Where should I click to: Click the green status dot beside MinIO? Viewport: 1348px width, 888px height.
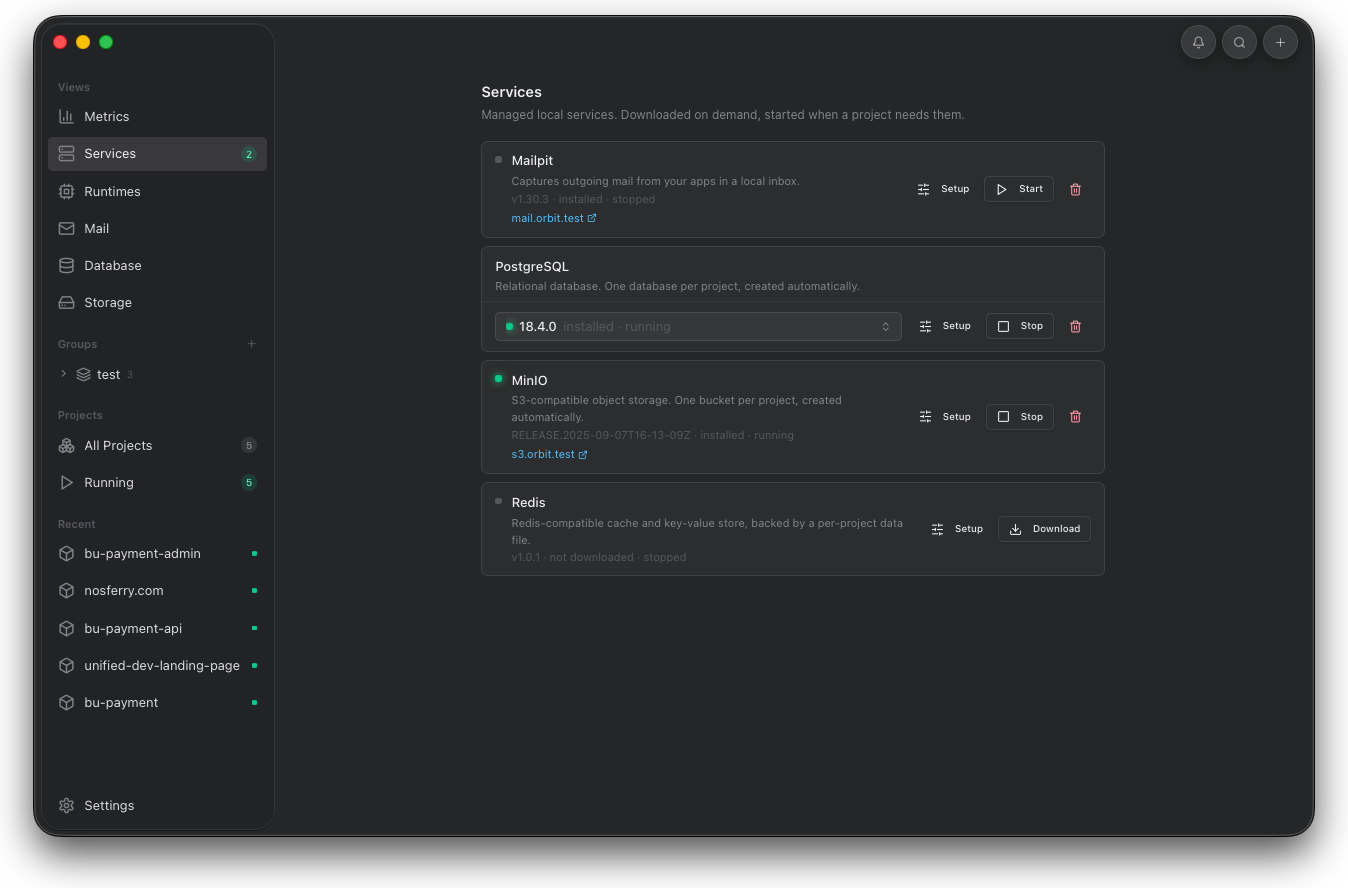click(498, 379)
